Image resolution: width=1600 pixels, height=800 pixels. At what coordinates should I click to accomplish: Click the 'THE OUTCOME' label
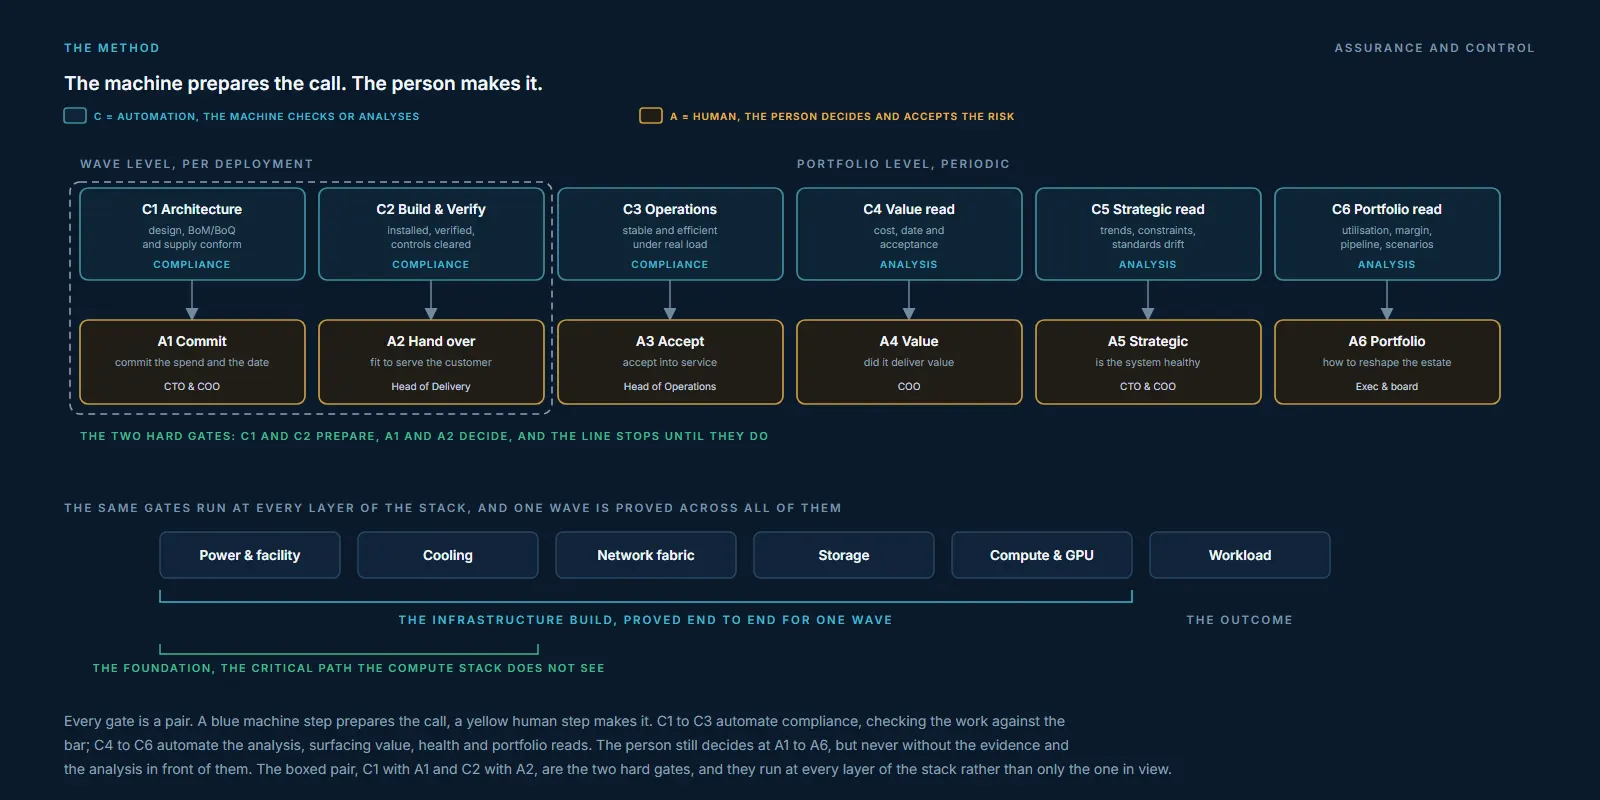click(1240, 620)
